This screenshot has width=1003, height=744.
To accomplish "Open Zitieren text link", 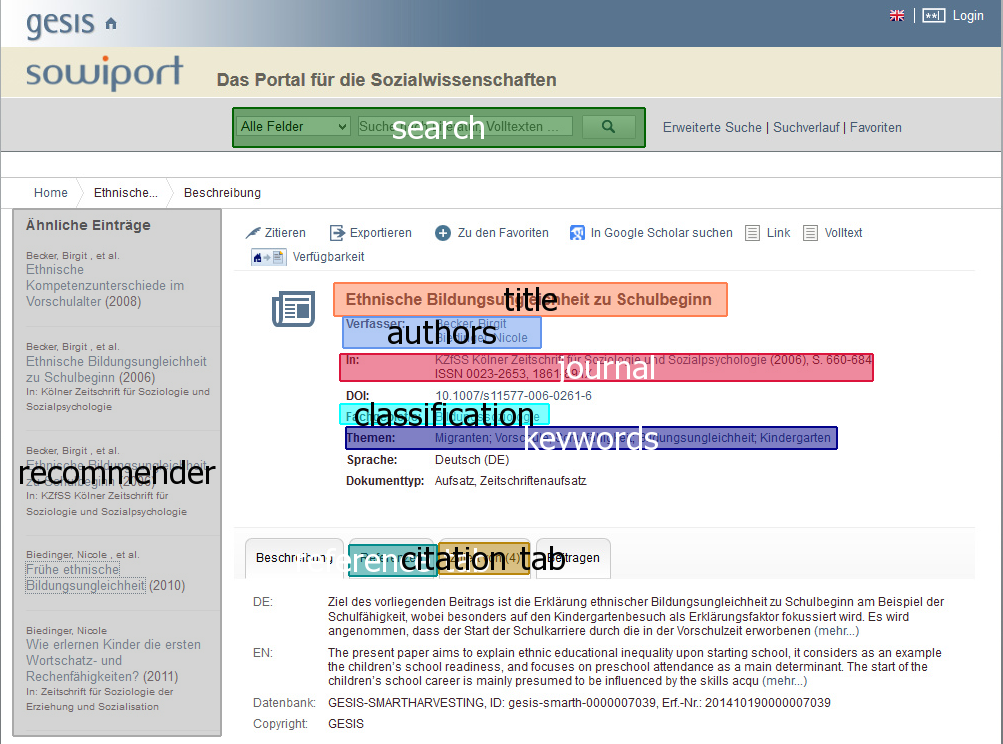I will click(x=285, y=233).
